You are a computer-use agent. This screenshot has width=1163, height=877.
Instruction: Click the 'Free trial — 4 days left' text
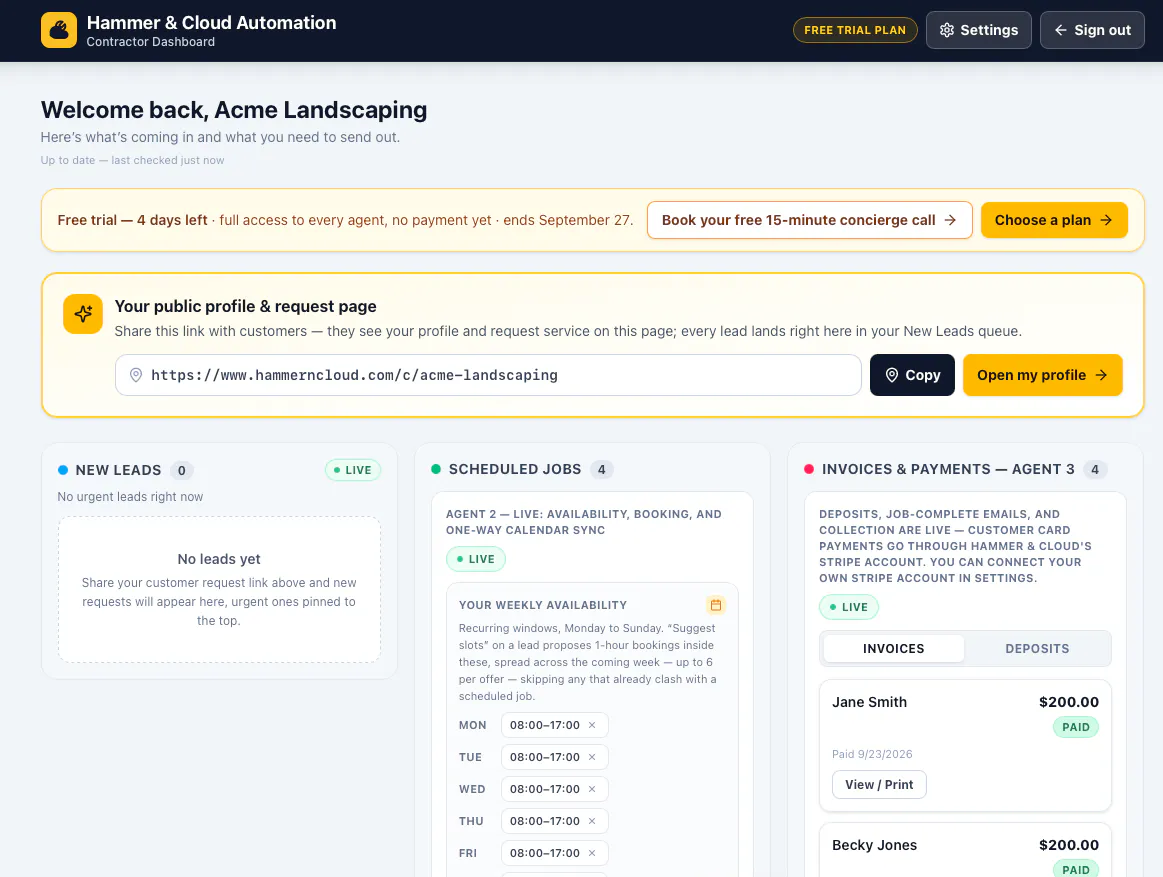click(133, 220)
